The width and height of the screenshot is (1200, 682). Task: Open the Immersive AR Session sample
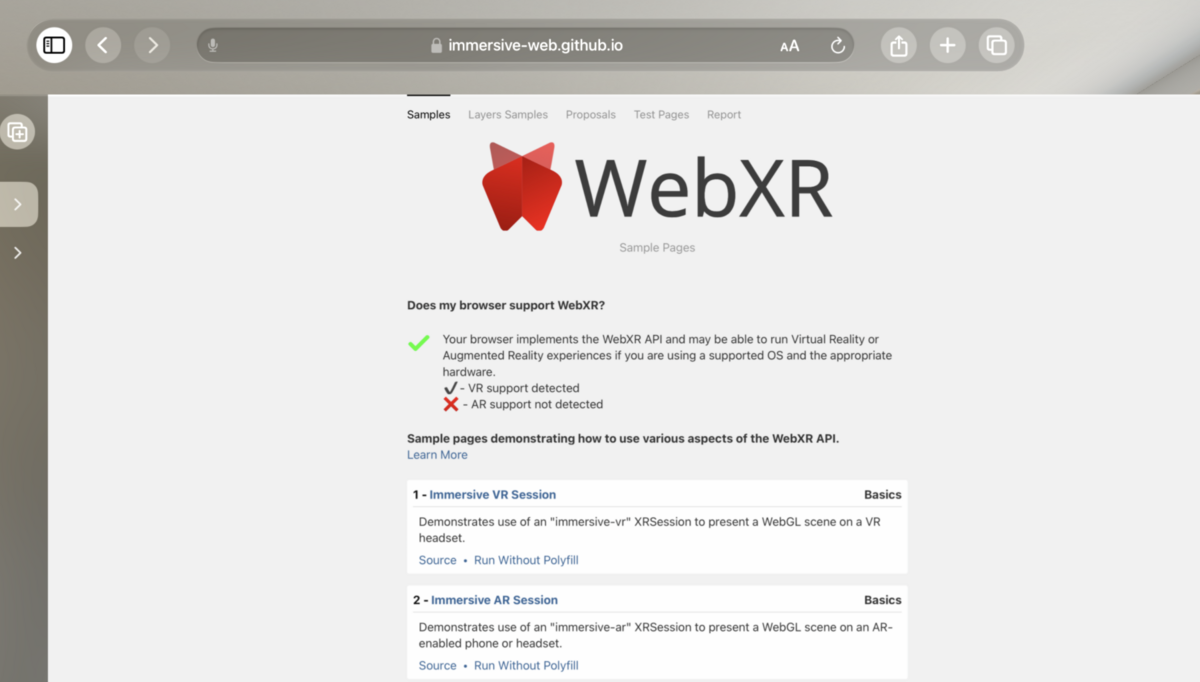coord(494,600)
